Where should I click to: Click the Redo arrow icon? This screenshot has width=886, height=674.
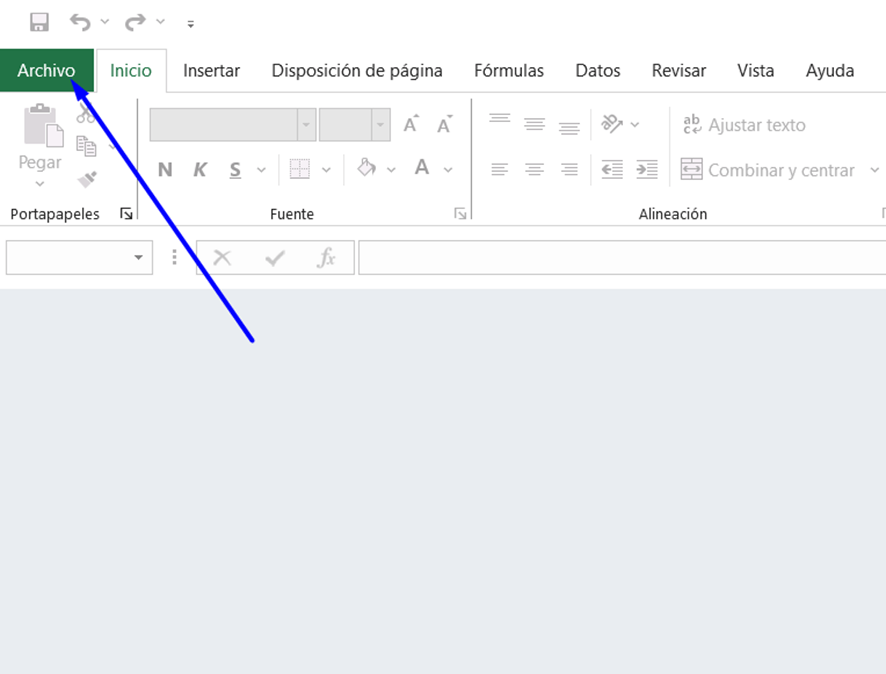click(x=135, y=22)
